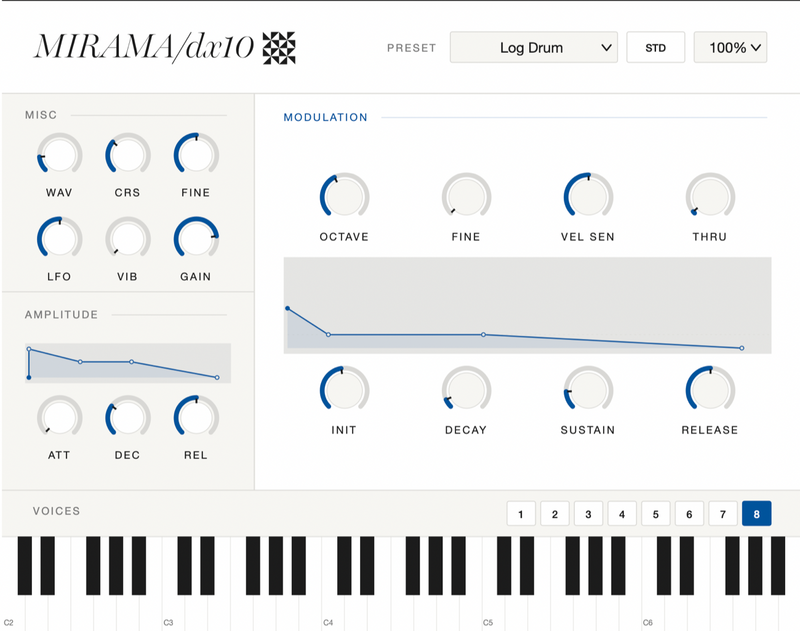Click the VOICES label
The image size is (800, 631).
point(57,511)
